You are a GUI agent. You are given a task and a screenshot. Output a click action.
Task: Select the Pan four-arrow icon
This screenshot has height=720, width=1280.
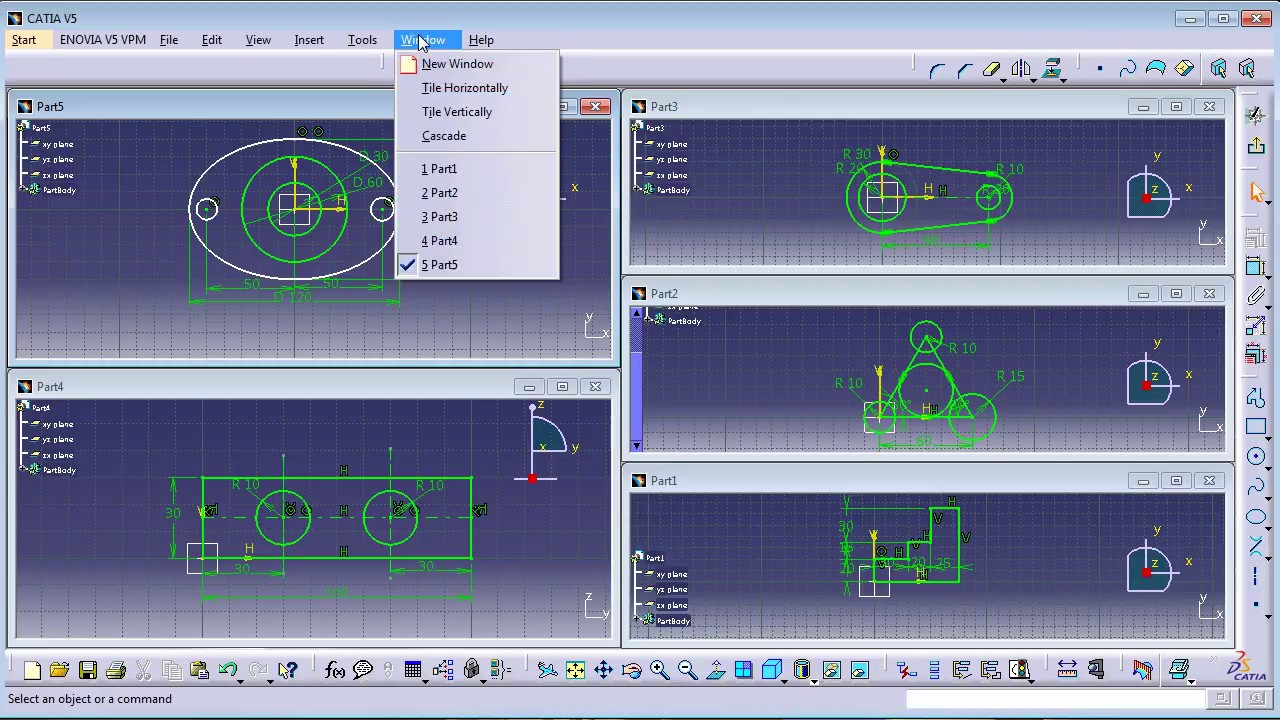pyautogui.click(x=603, y=670)
